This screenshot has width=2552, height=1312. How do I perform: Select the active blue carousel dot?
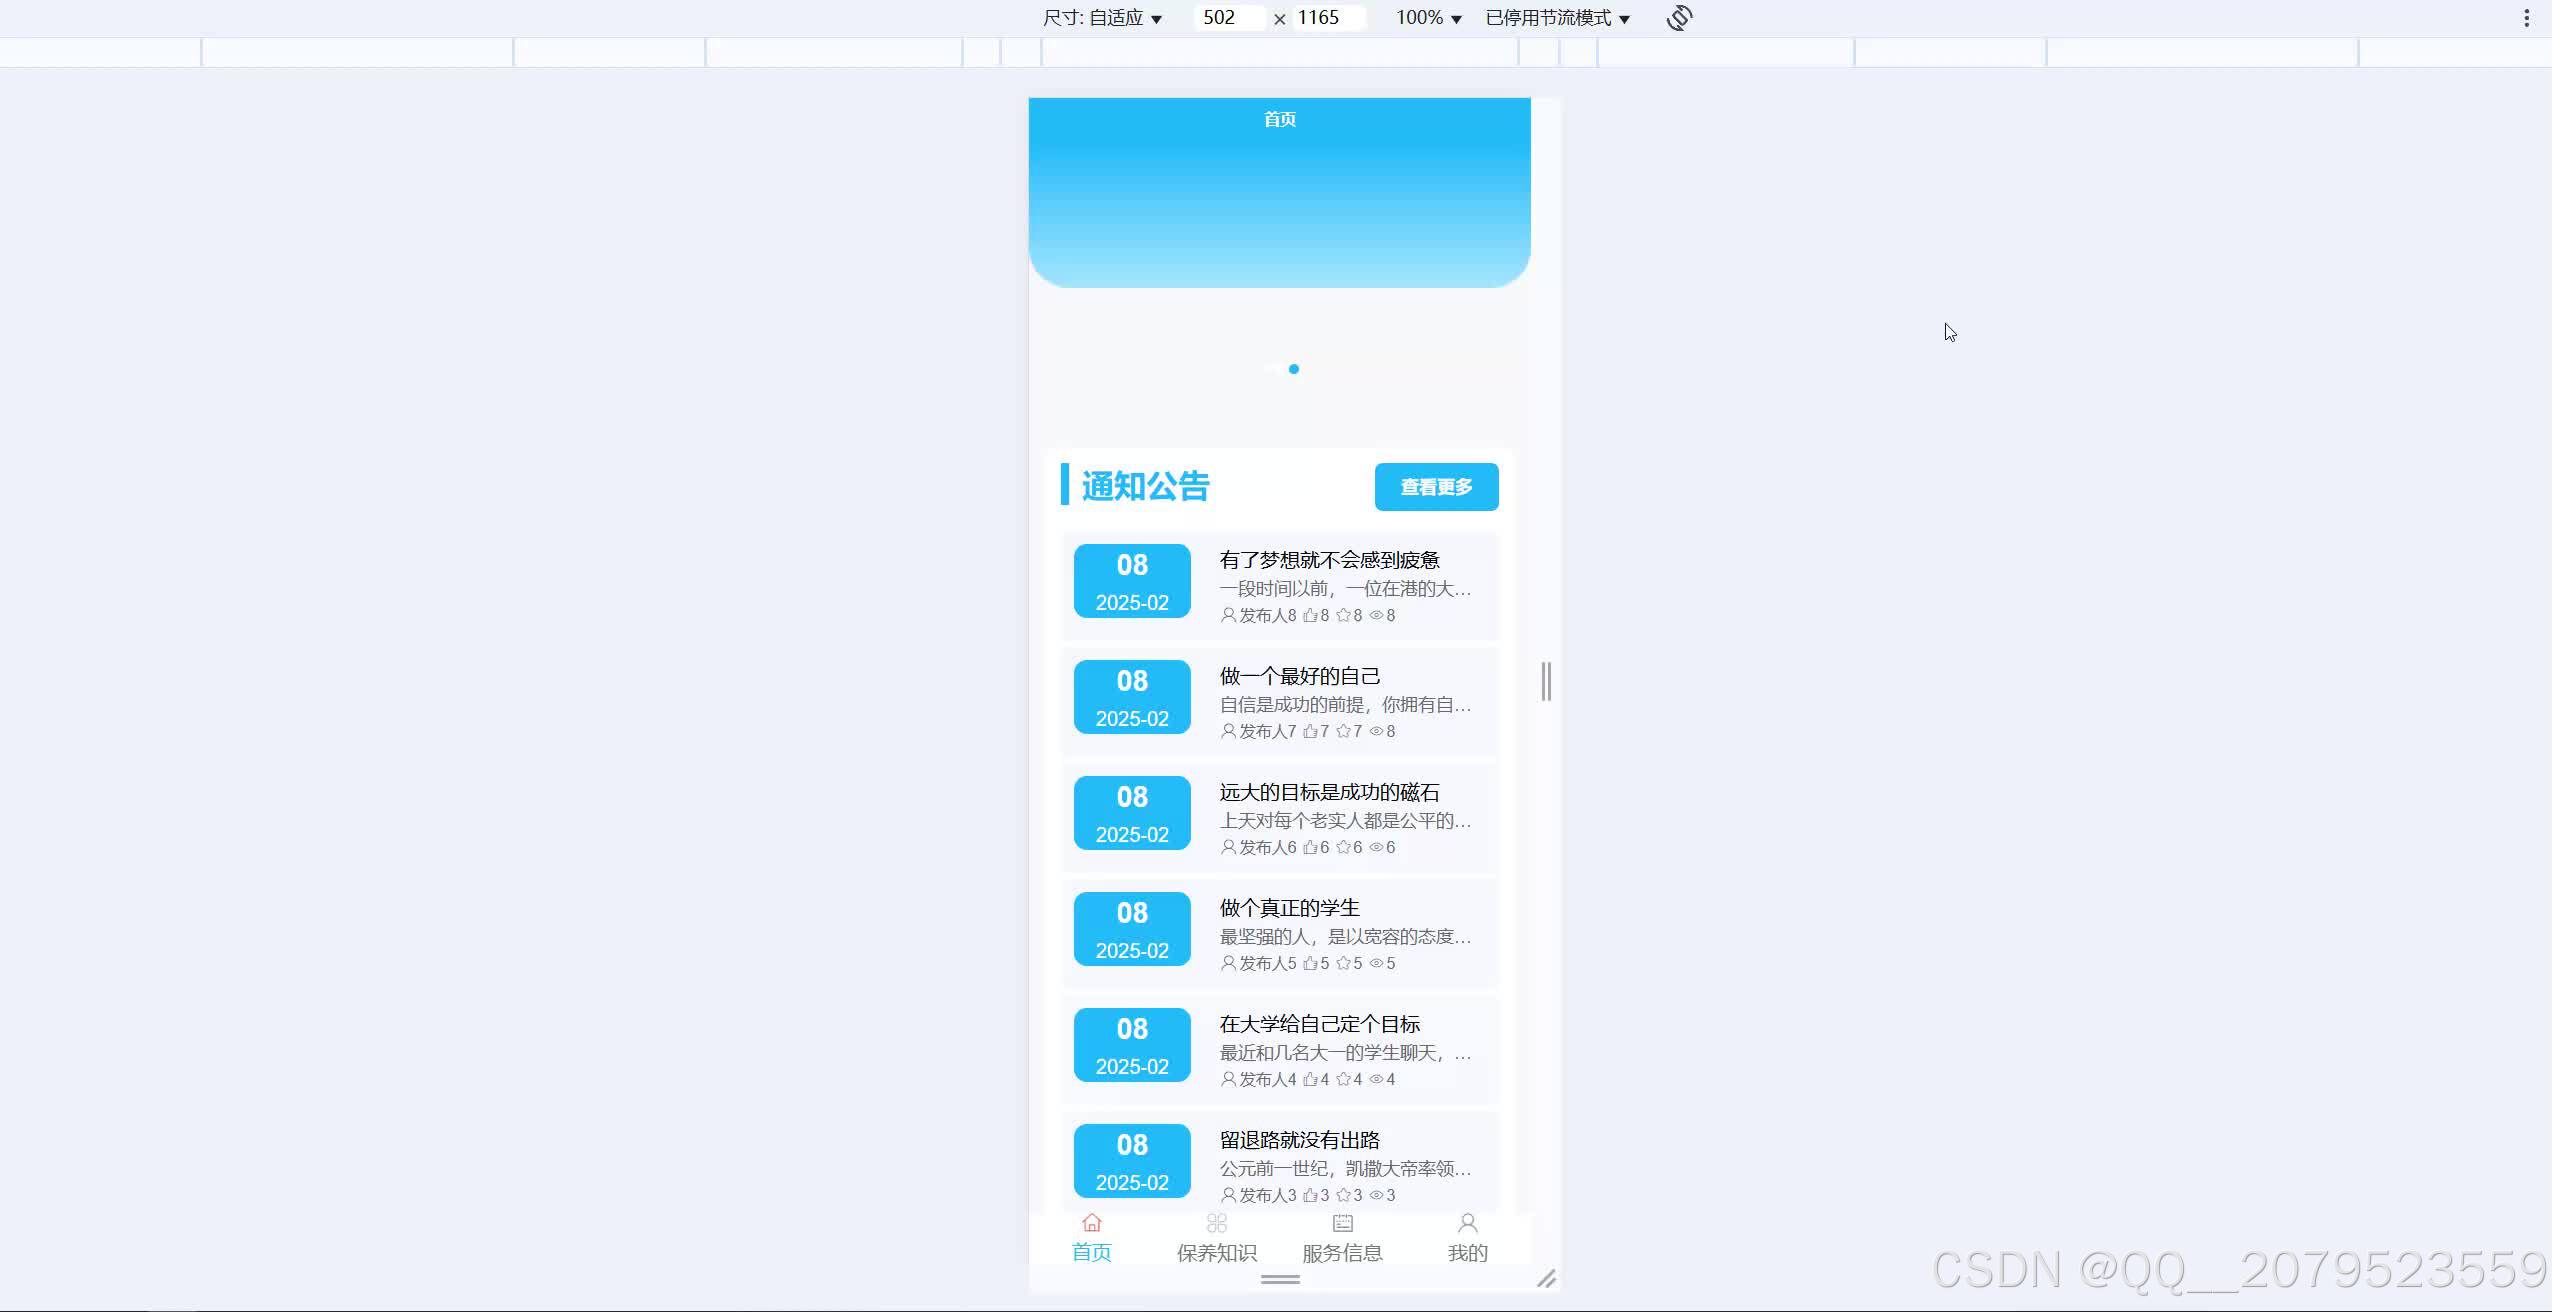point(1294,369)
